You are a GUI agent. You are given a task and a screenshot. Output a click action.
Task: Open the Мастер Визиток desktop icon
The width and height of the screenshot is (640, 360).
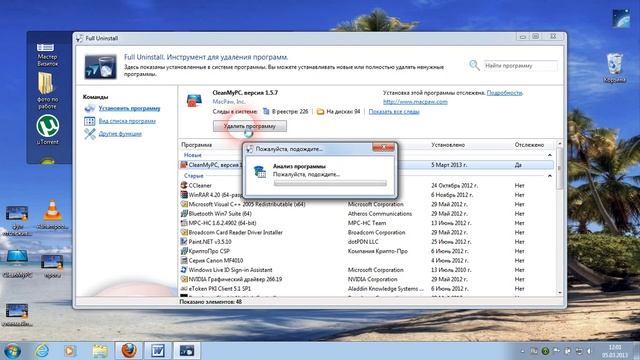[47, 55]
